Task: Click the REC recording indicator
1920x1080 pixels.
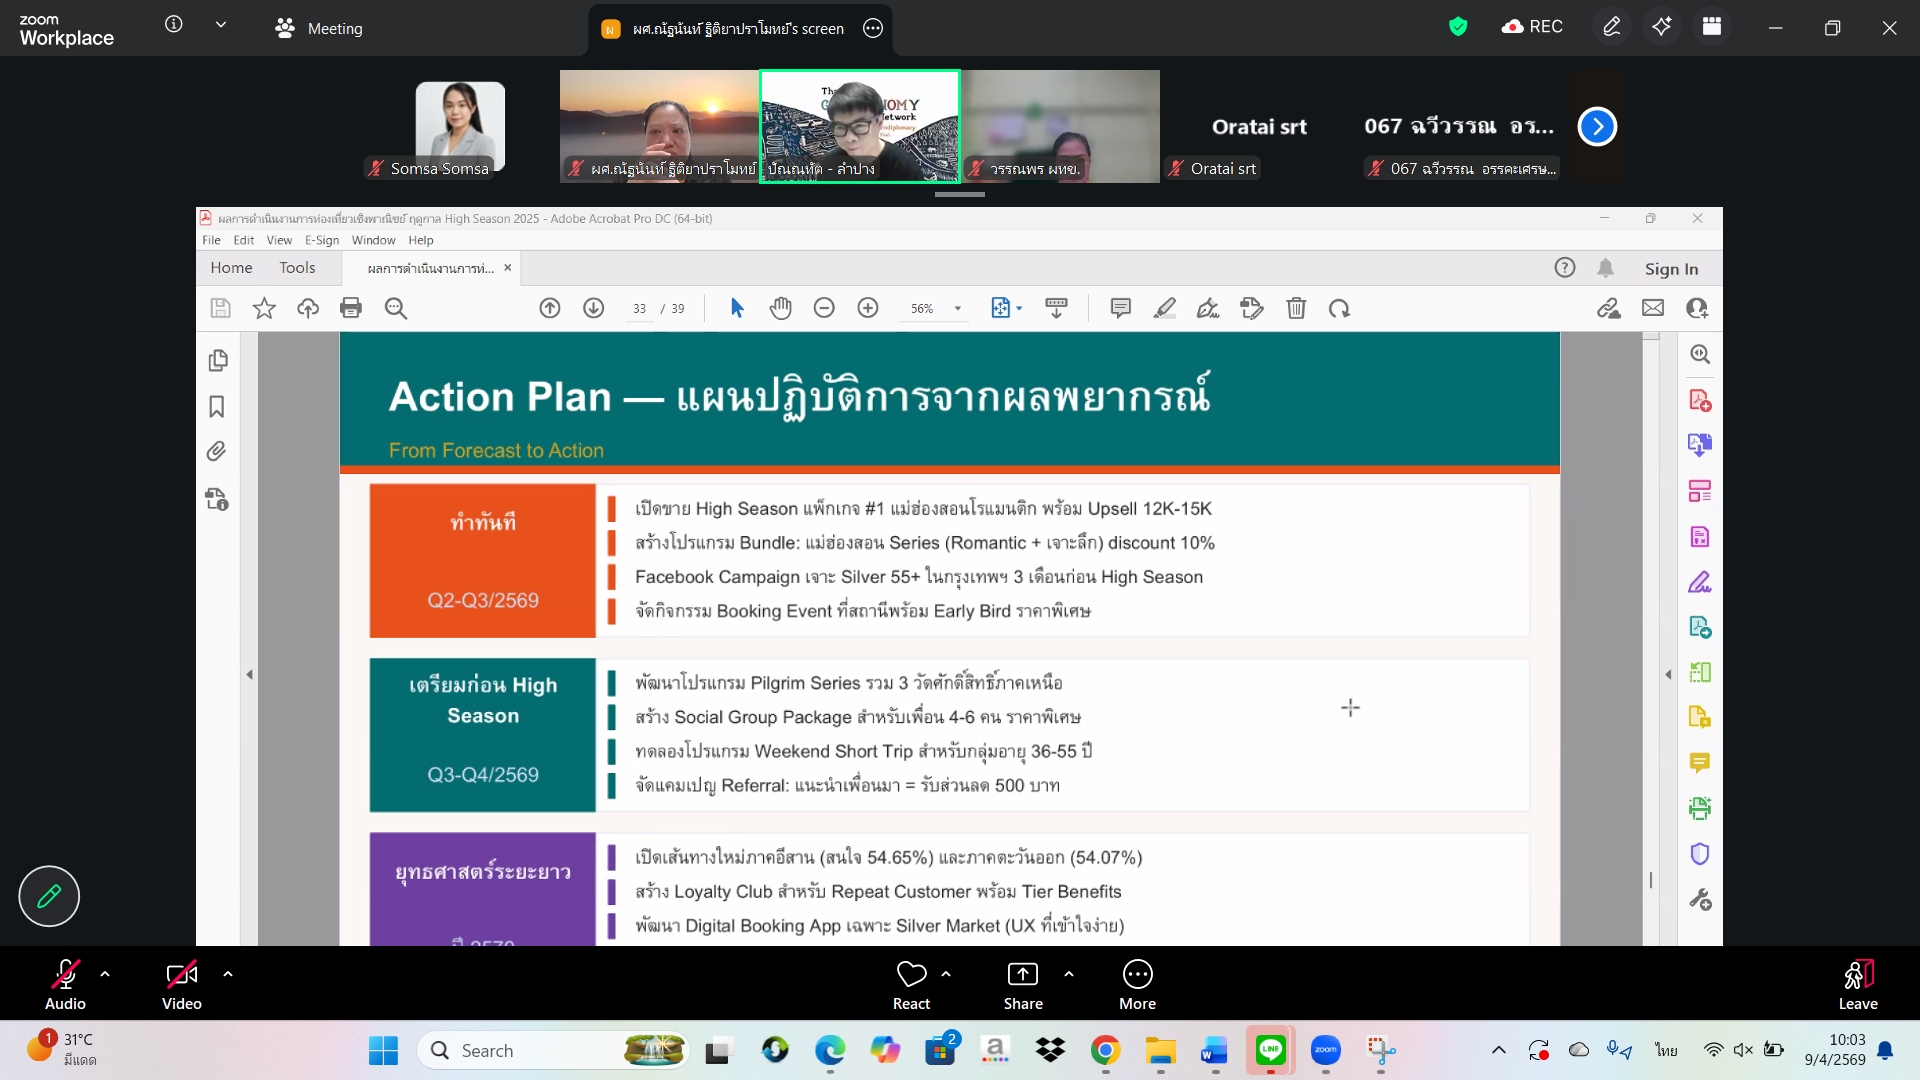Action: 1532,27
